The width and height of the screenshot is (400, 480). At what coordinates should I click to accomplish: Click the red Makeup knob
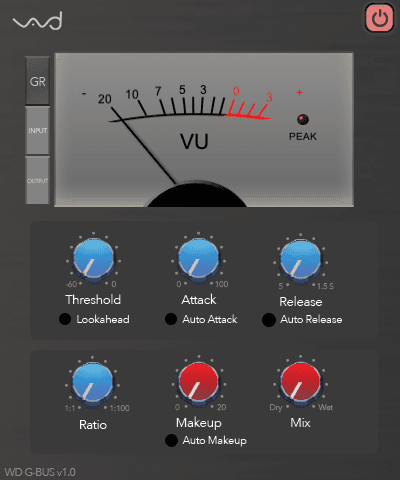pyautogui.click(x=199, y=382)
